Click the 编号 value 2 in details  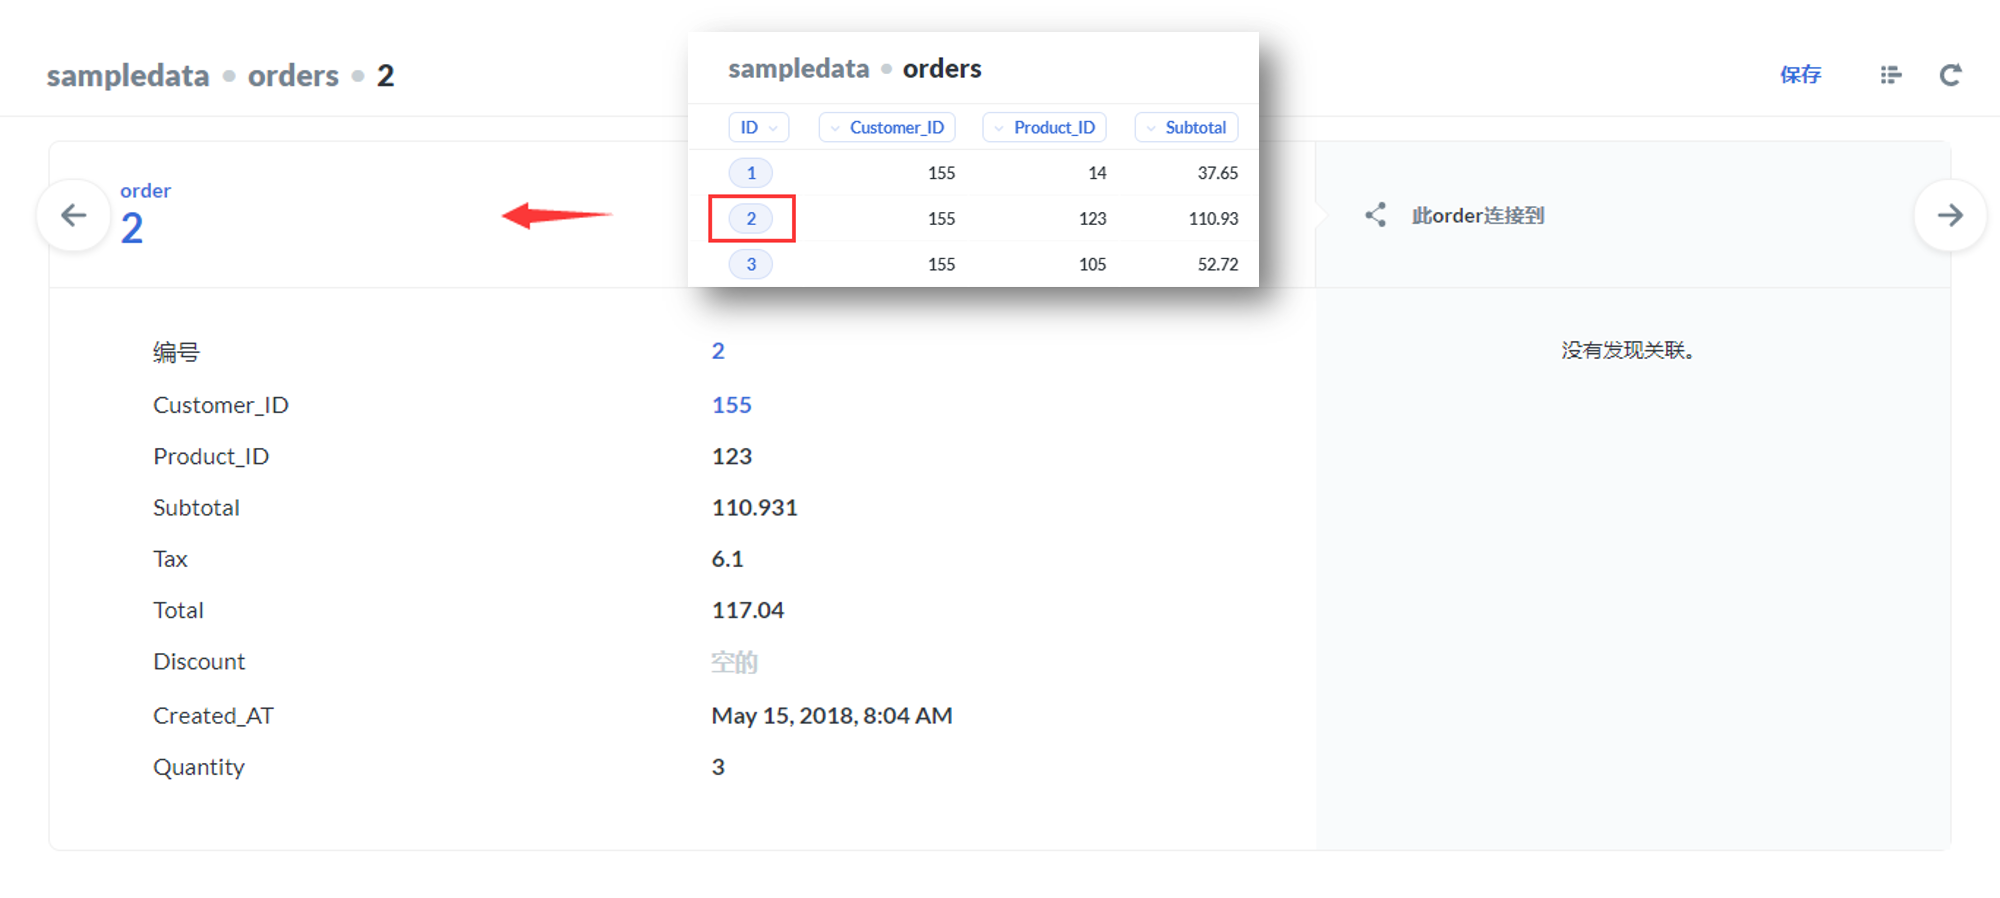click(x=718, y=351)
